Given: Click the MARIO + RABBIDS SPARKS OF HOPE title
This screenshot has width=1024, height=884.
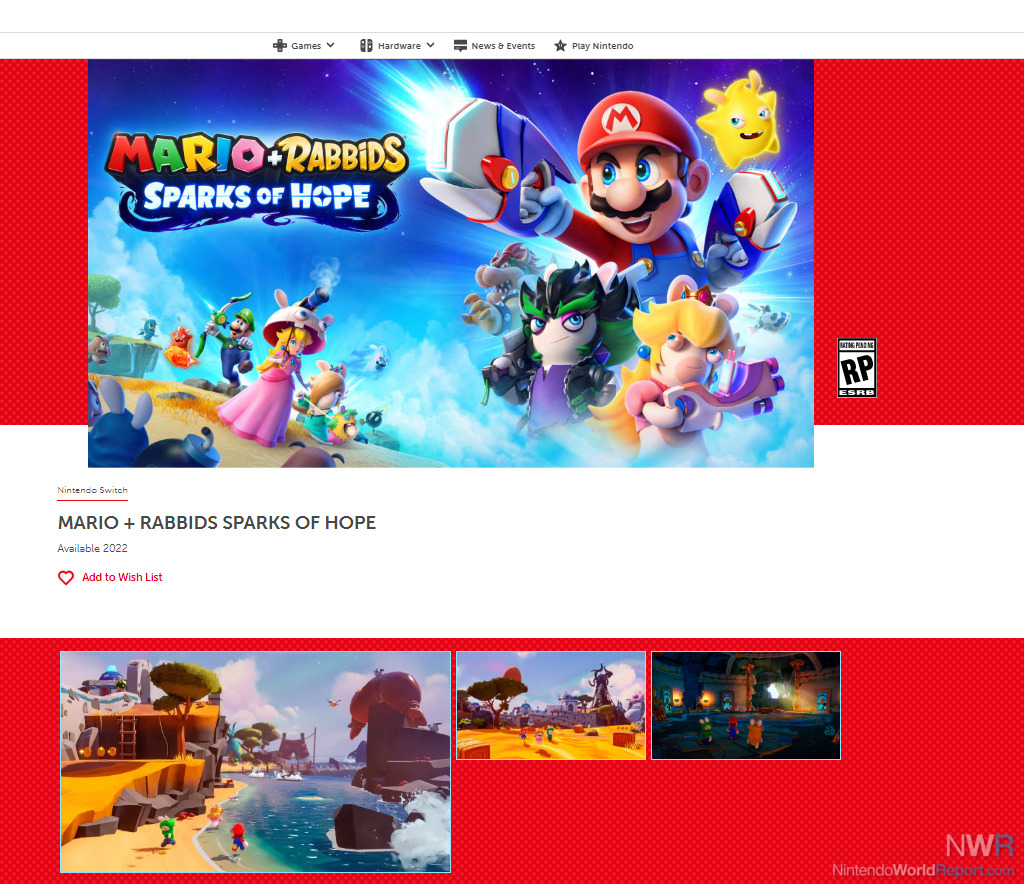Looking at the screenshot, I should click(x=217, y=523).
